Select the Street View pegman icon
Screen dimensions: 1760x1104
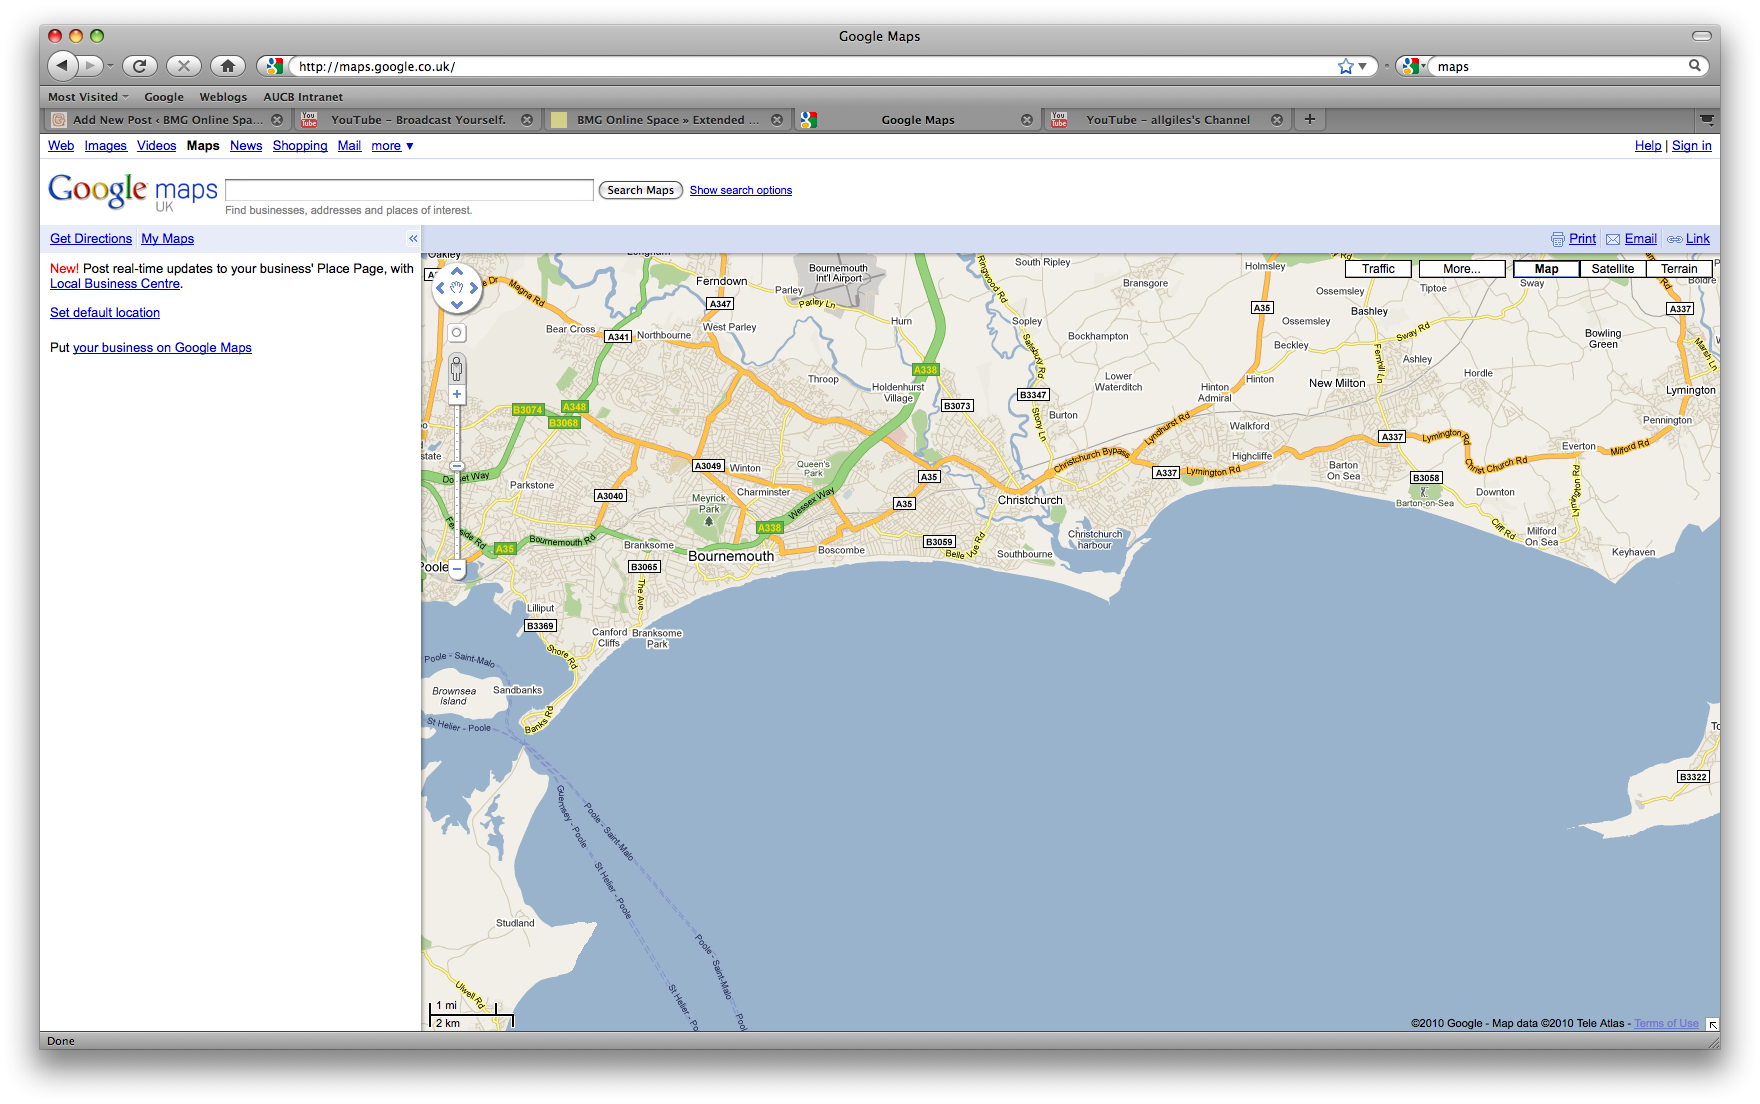457,369
